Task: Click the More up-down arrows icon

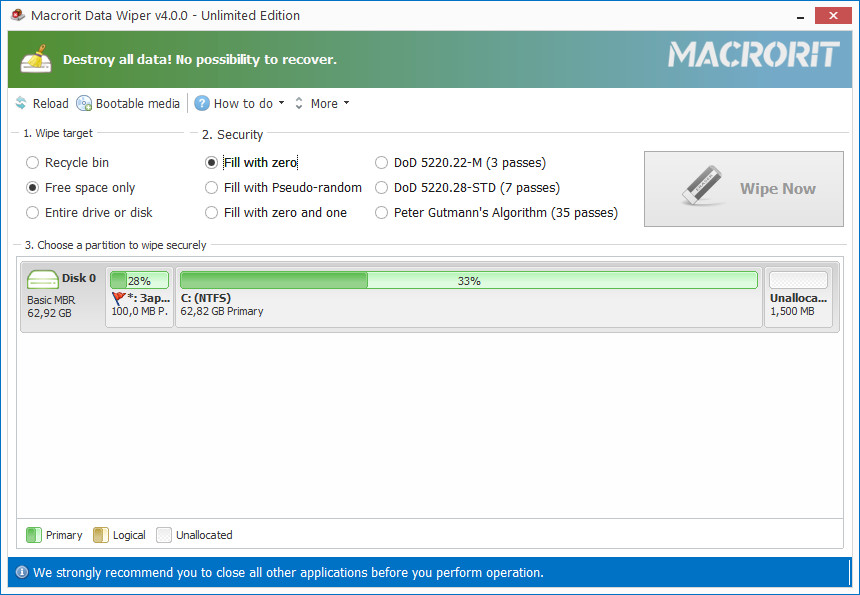Action: [299, 103]
